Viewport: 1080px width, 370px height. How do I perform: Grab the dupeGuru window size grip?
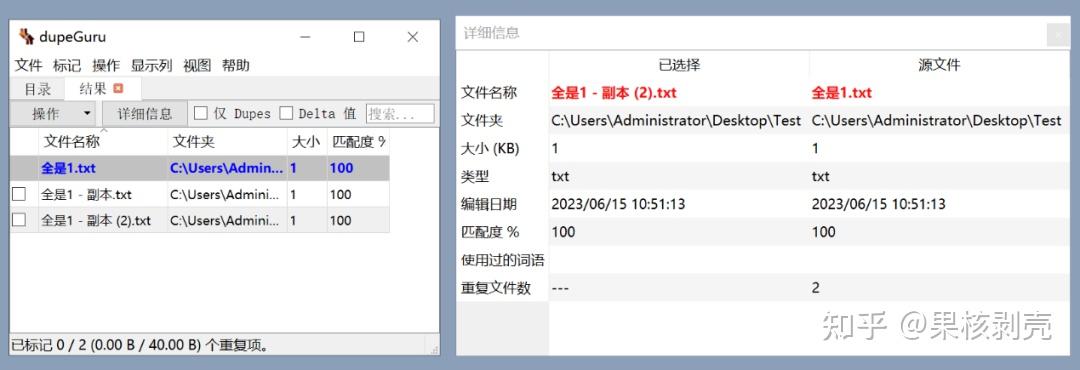pos(433,349)
